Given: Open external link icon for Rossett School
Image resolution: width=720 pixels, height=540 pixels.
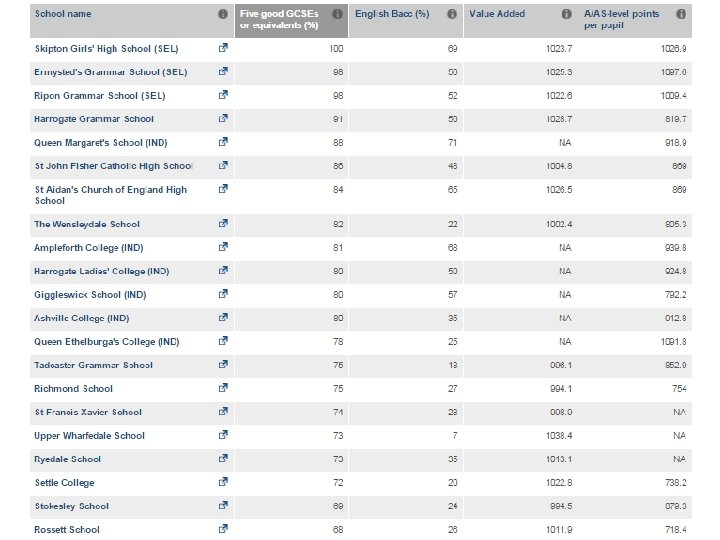Looking at the screenshot, I should [x=222, y=529].
